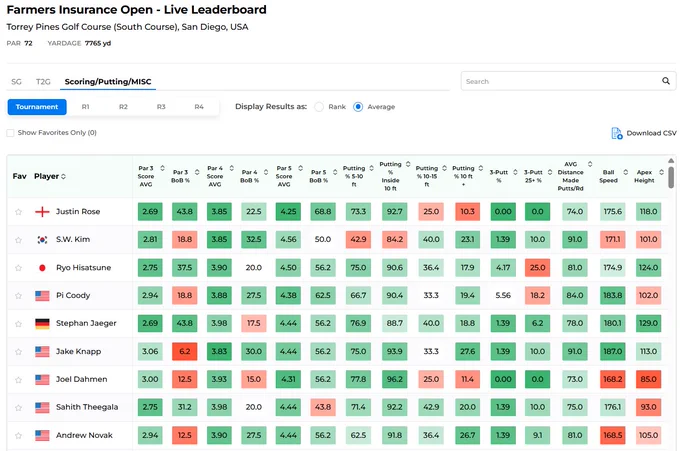Open Sahith Theegala player name
Viewport: 680px width, 451px height.
tap(87, 407)
